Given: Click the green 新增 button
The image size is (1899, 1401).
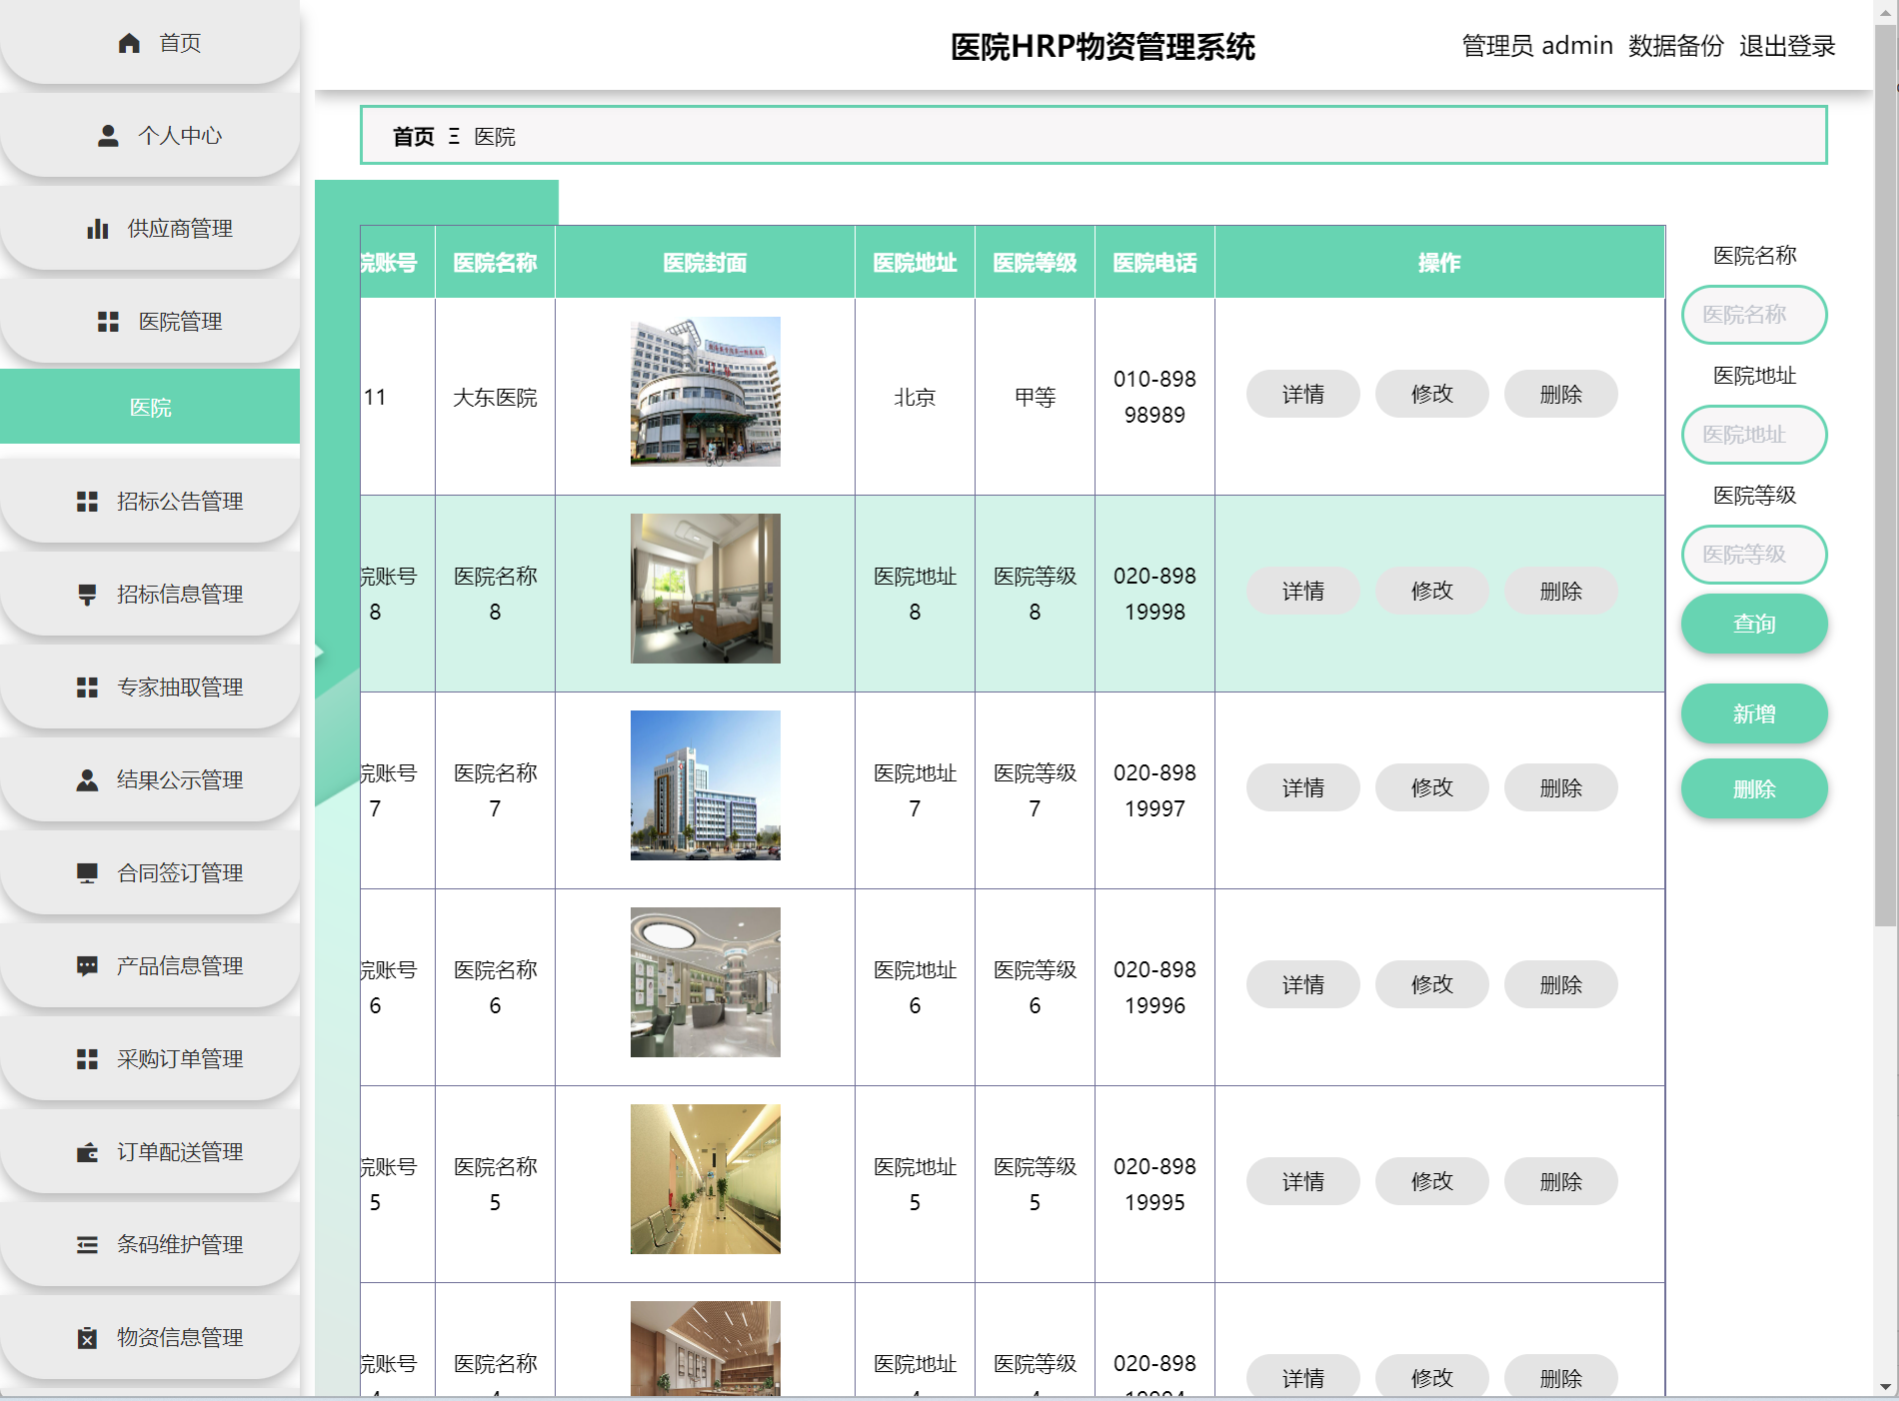Looking at the screenshot, I should click(1754, 714).
